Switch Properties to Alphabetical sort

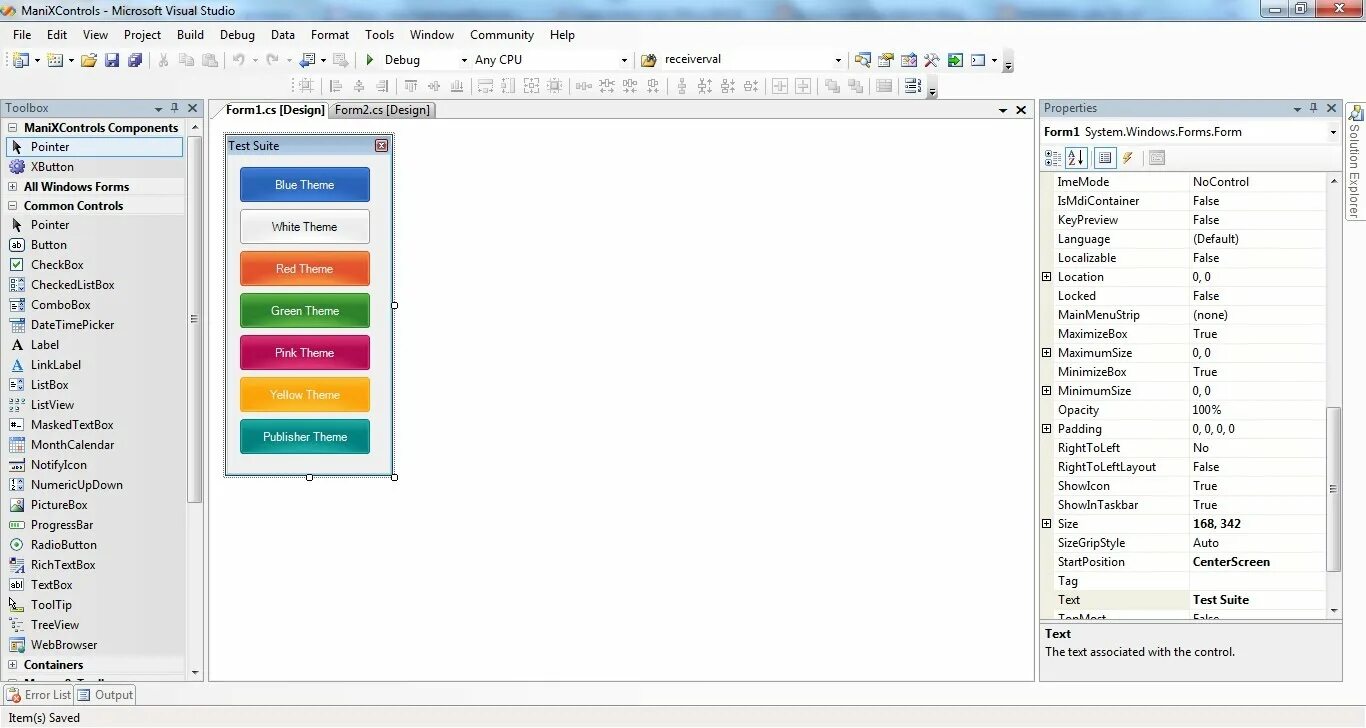(x=1076, y=158)
